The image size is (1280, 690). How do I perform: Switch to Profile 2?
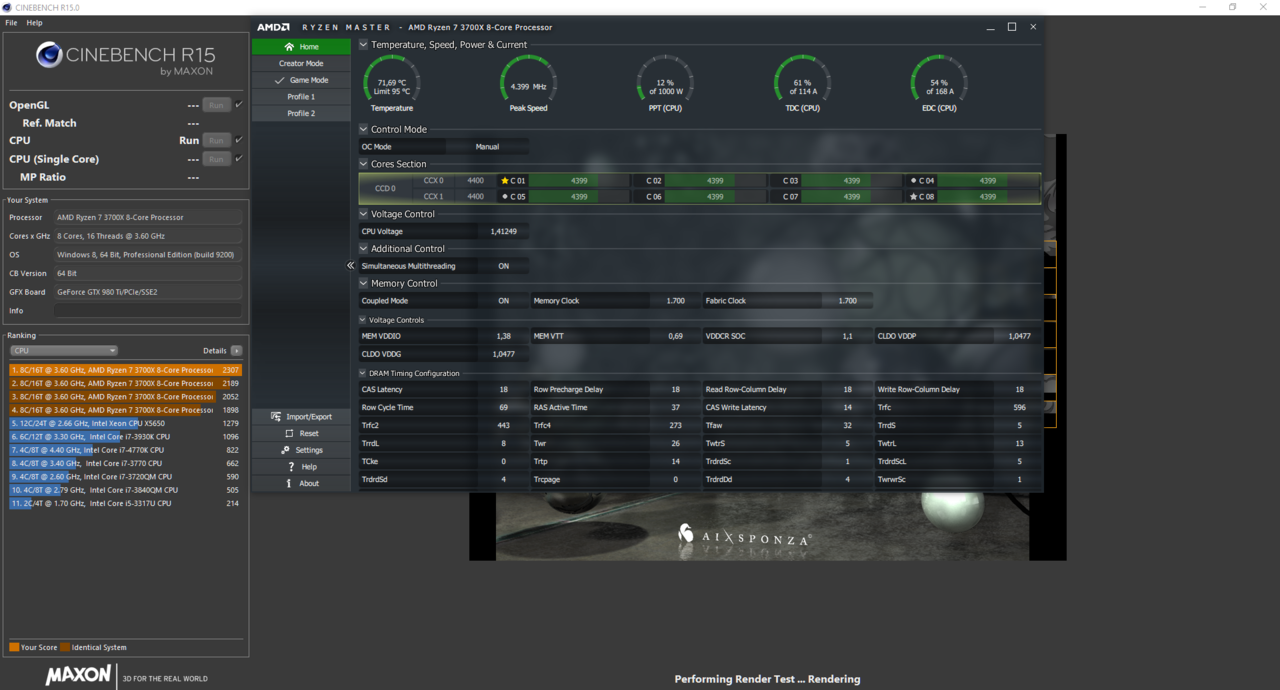301,113
